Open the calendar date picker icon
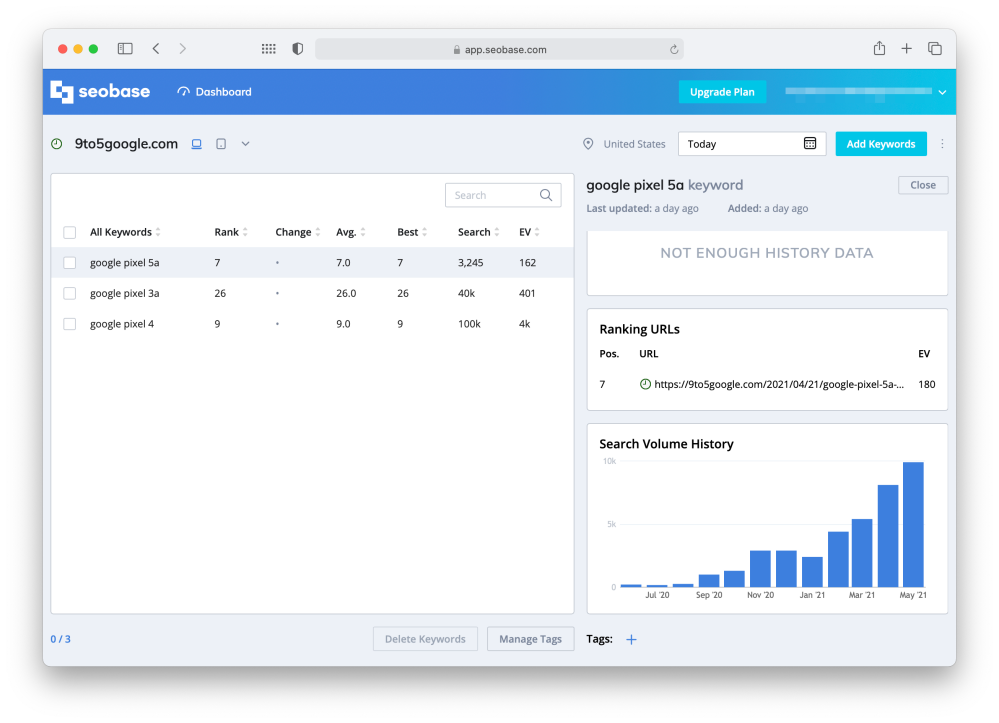999x723 pixels. coord(810,144)
